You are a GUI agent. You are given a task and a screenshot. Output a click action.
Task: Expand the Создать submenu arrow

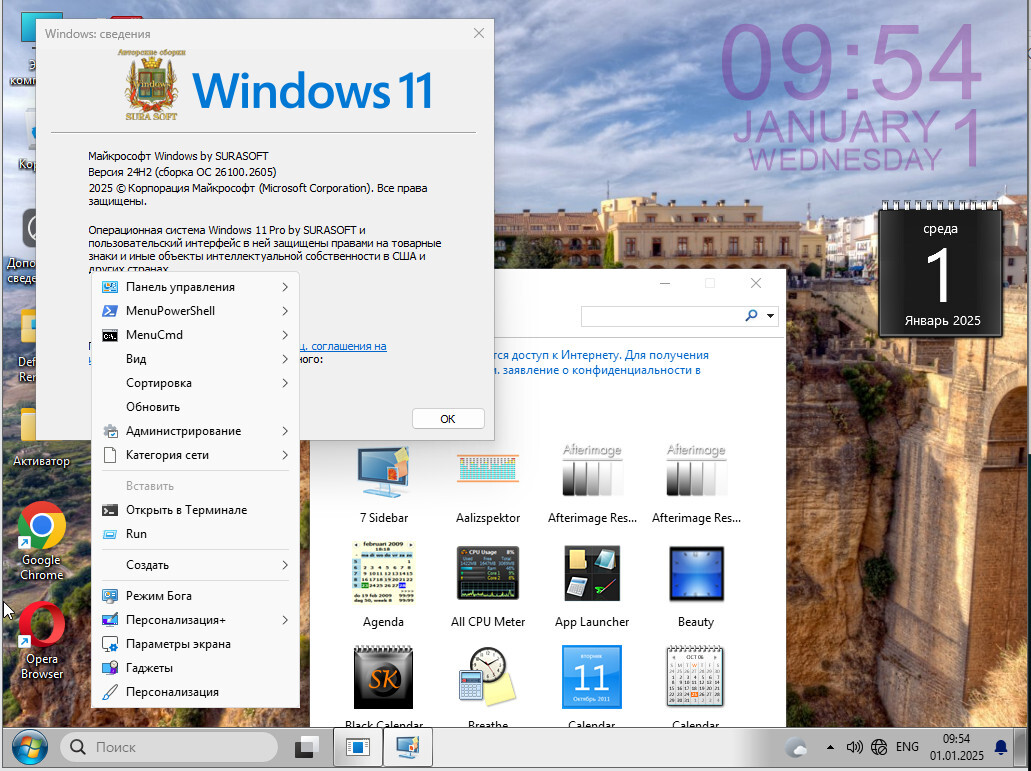click(285, 565)
